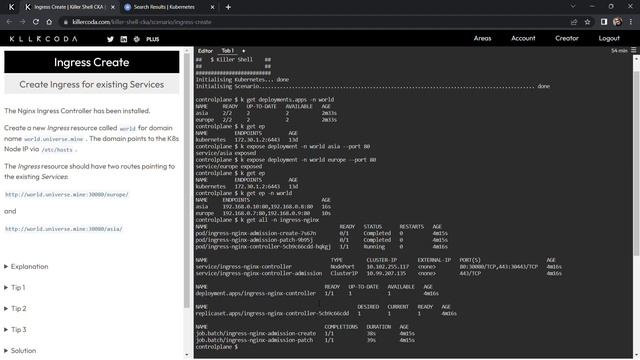Click the browser forward arrow
The height and width of the screenshot is (360, 640).
coord(22,22)
